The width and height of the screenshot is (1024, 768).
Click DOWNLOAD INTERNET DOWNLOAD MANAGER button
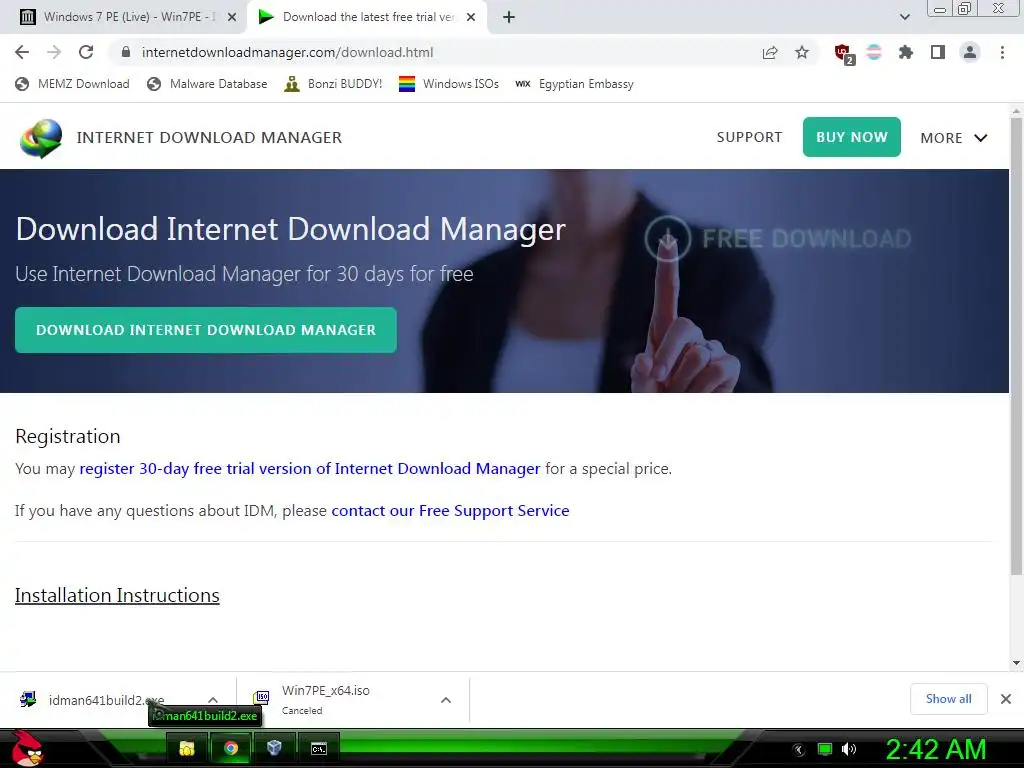pos(206,330)
